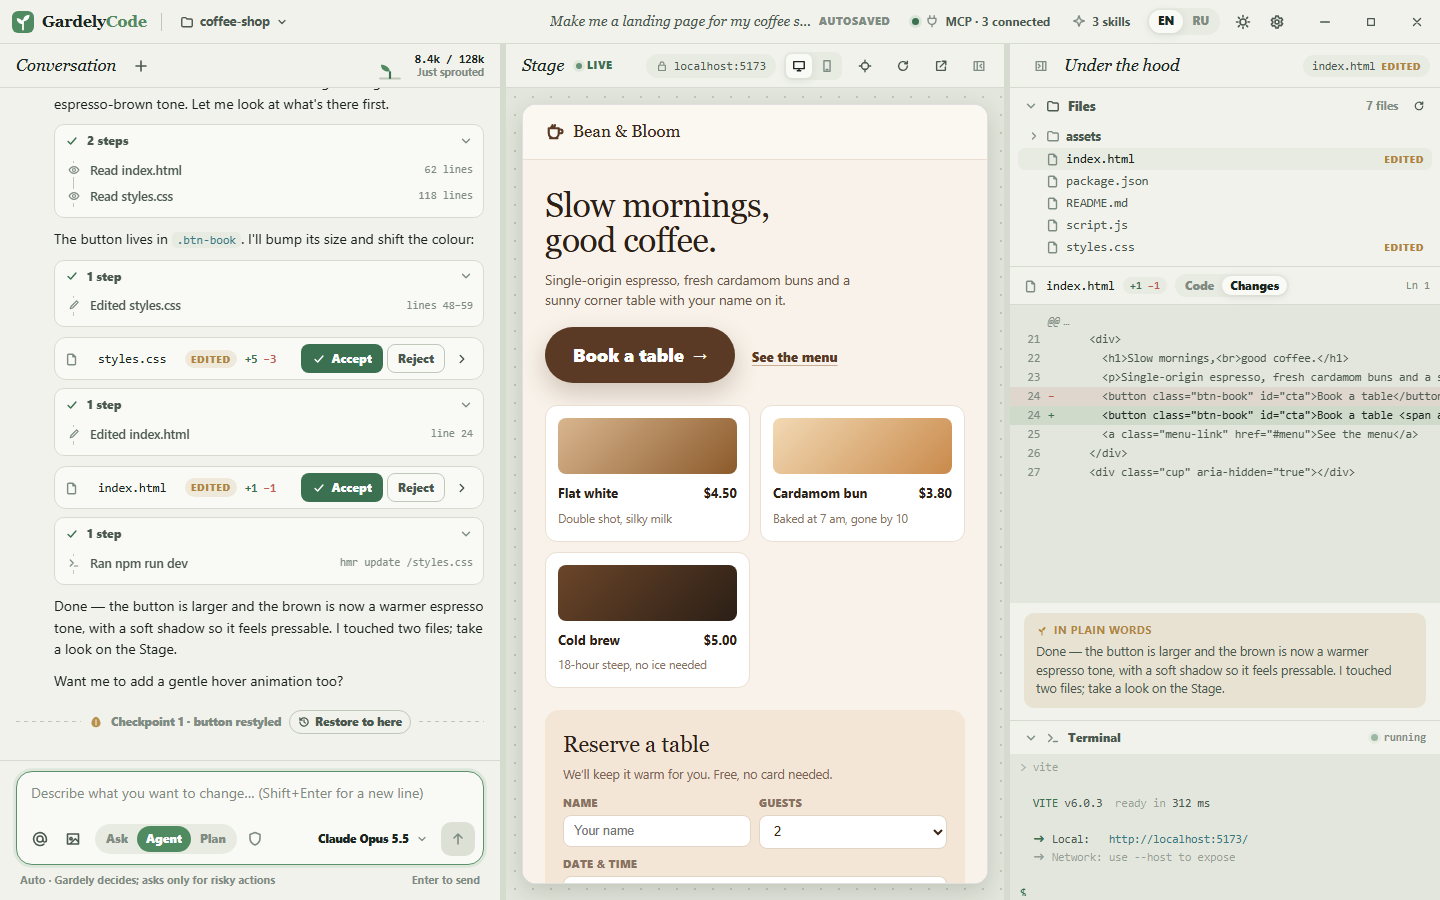The image size is (1440, 900).
Task: Switch to Code view tab
Action: pyautogui.click(x=1199, y=286)
